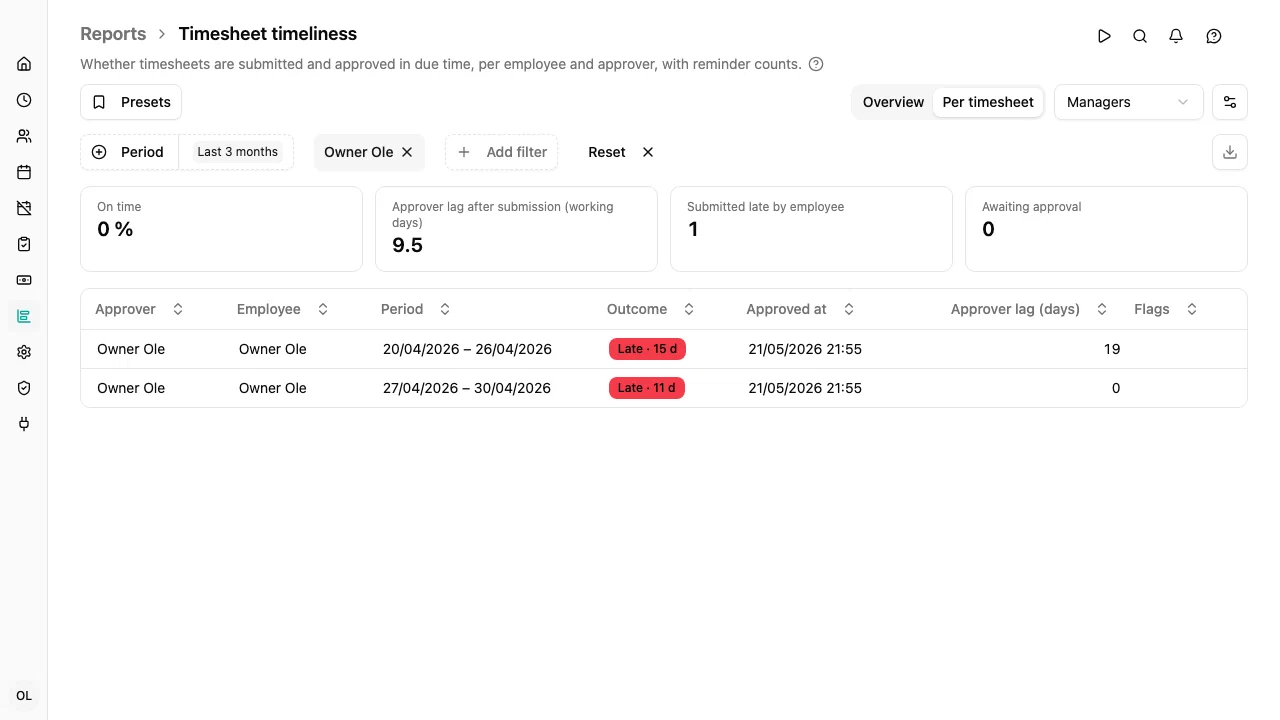
Task: Click the search magnifier icon
Action: 1140,36
